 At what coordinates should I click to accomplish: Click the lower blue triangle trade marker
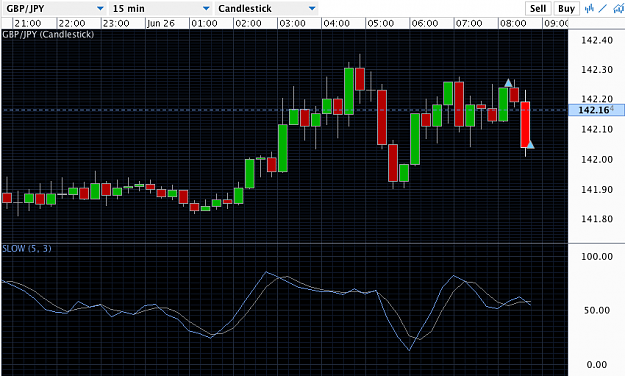(530, 144)
